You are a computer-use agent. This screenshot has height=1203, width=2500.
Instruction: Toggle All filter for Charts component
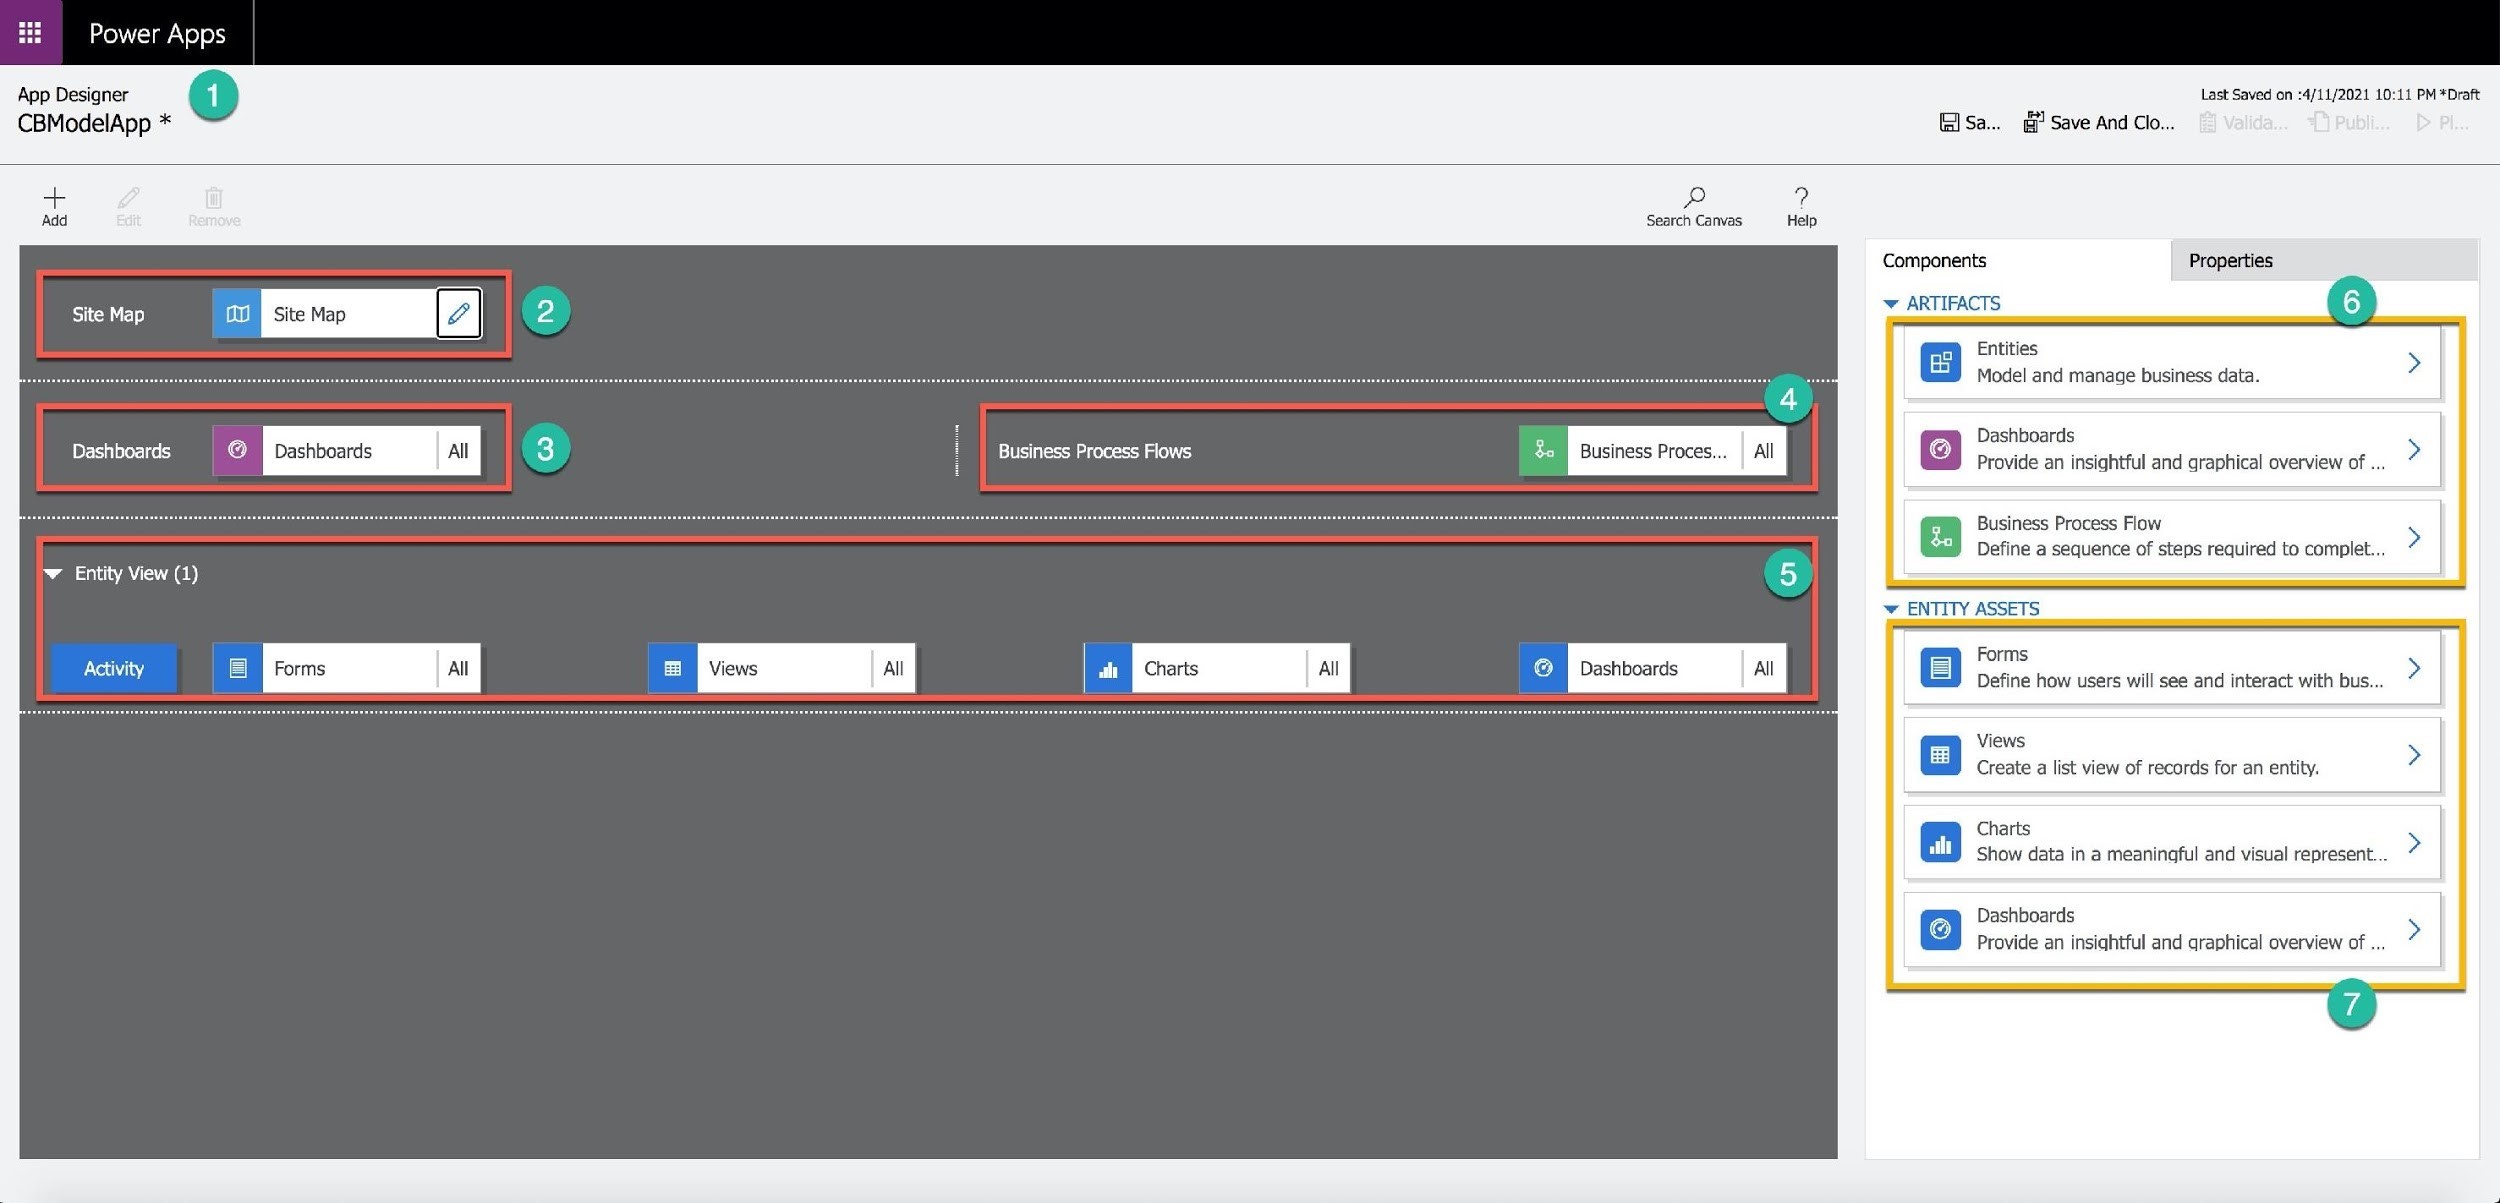pos(1327,668)
